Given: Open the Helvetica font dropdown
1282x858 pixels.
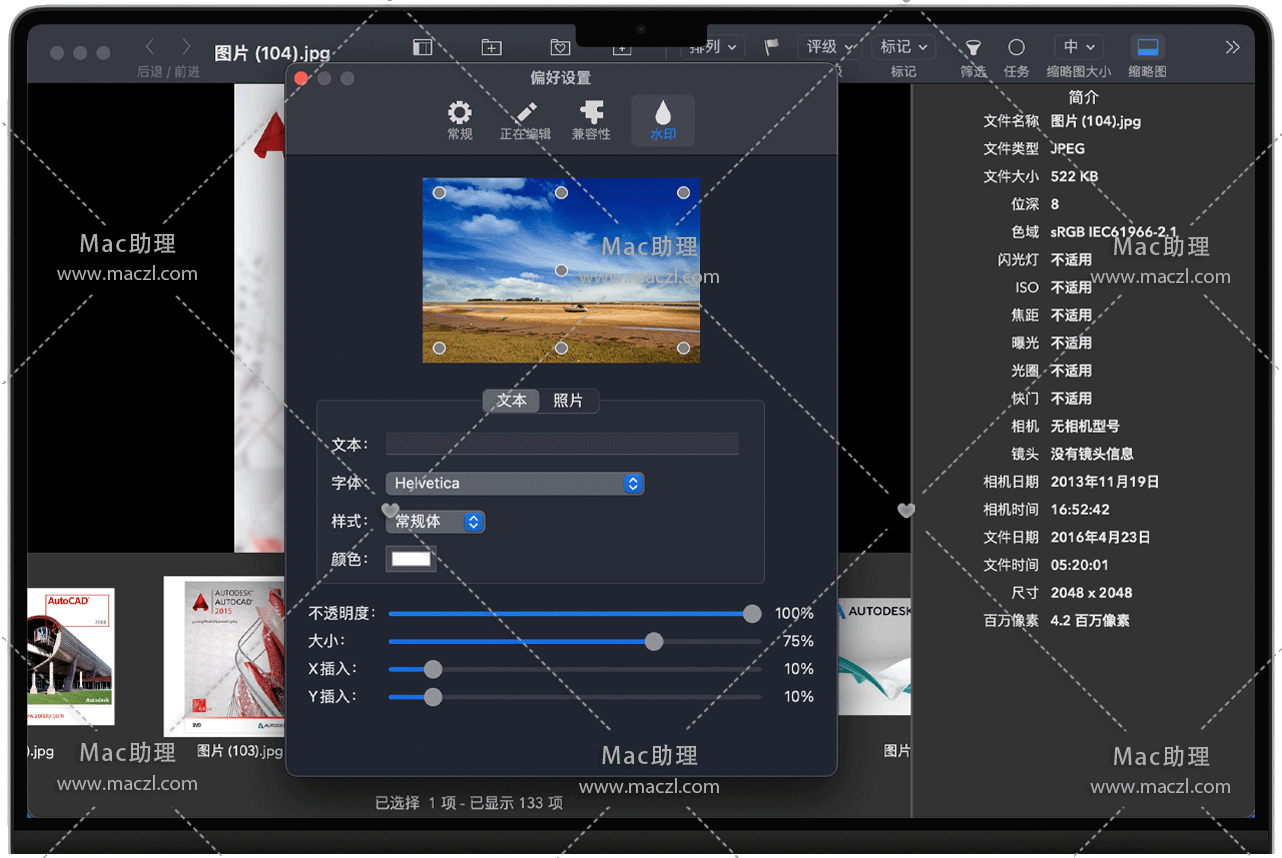Looking at the screenshot, I should 514,484.
